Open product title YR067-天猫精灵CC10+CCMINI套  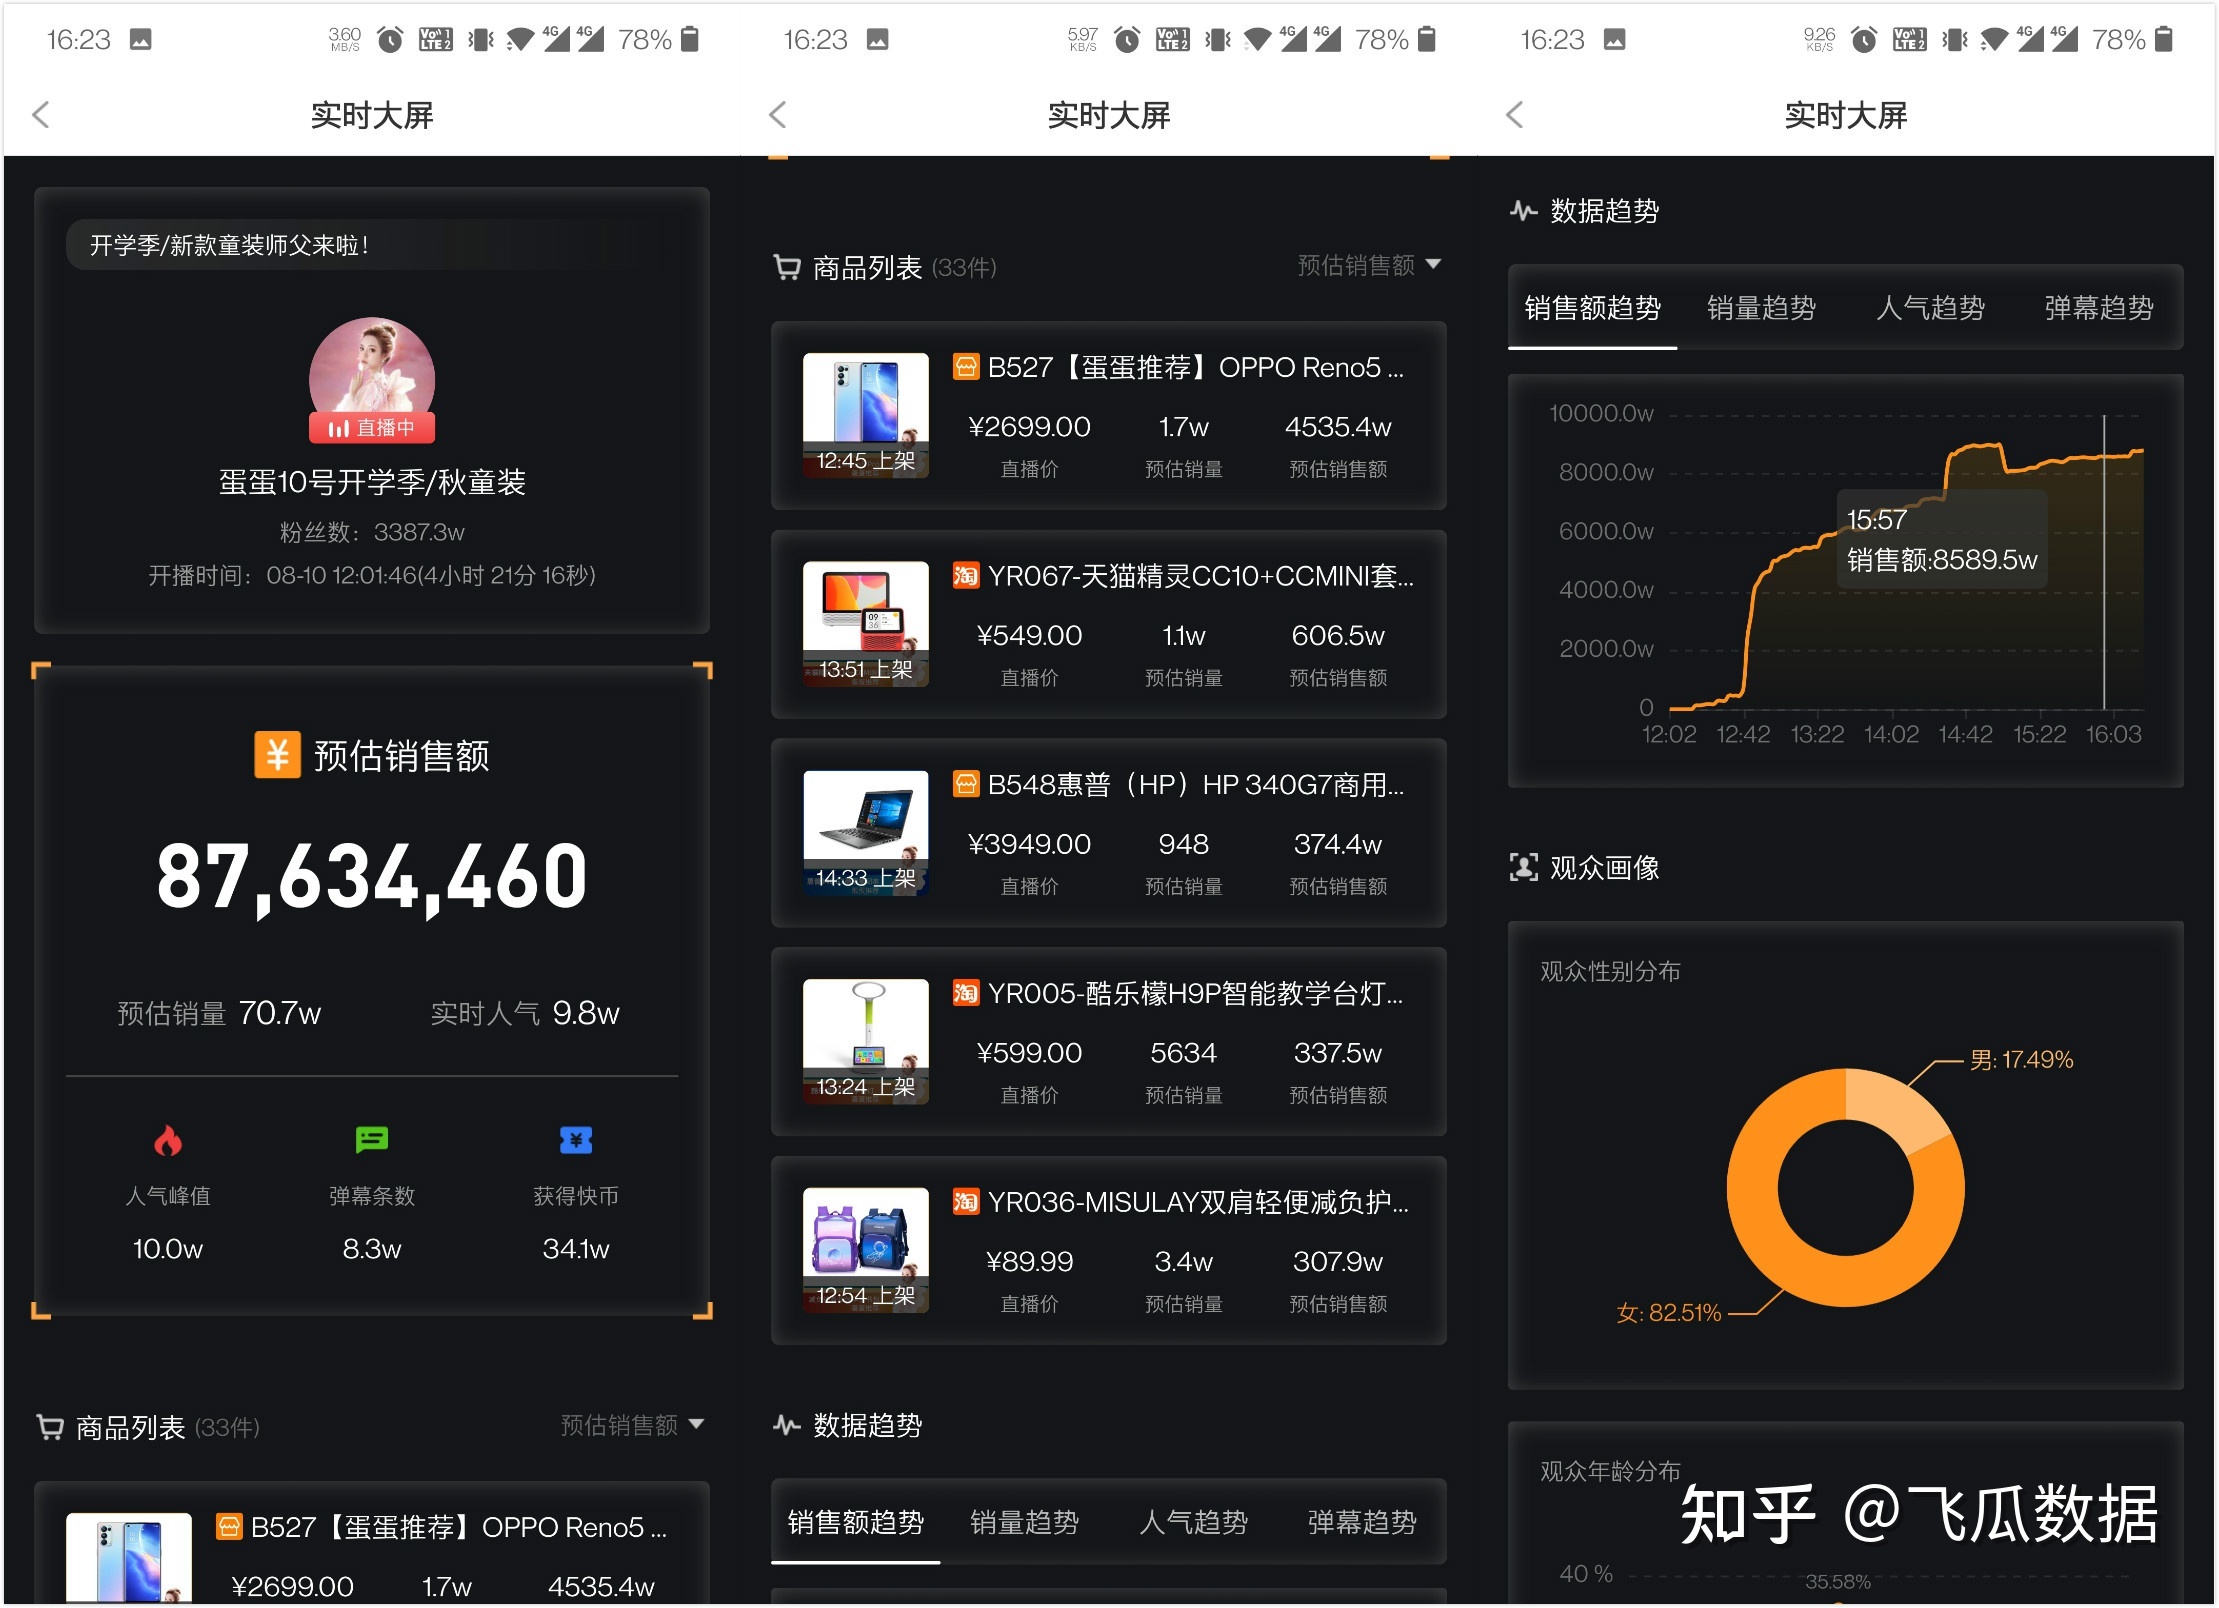(1200, 576)
